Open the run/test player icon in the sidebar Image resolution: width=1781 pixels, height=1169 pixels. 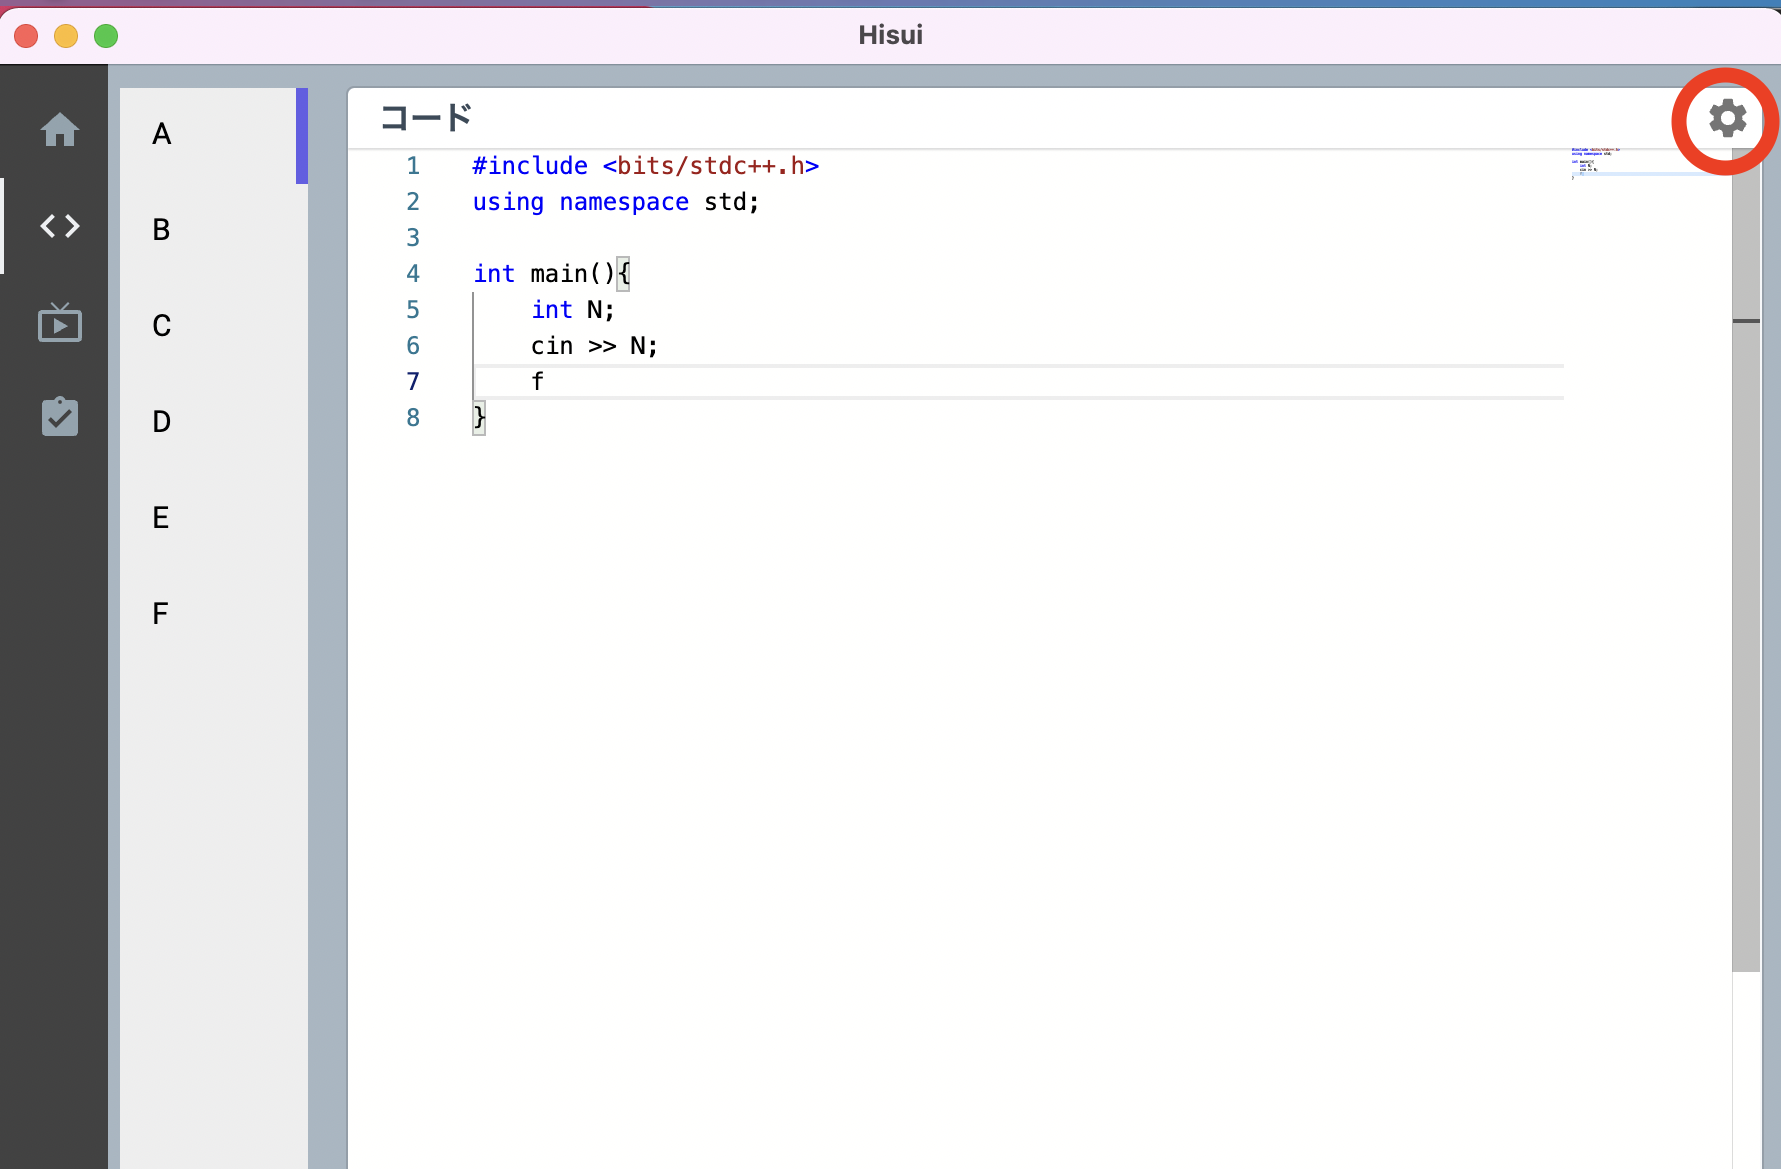(x=60, y=322)
